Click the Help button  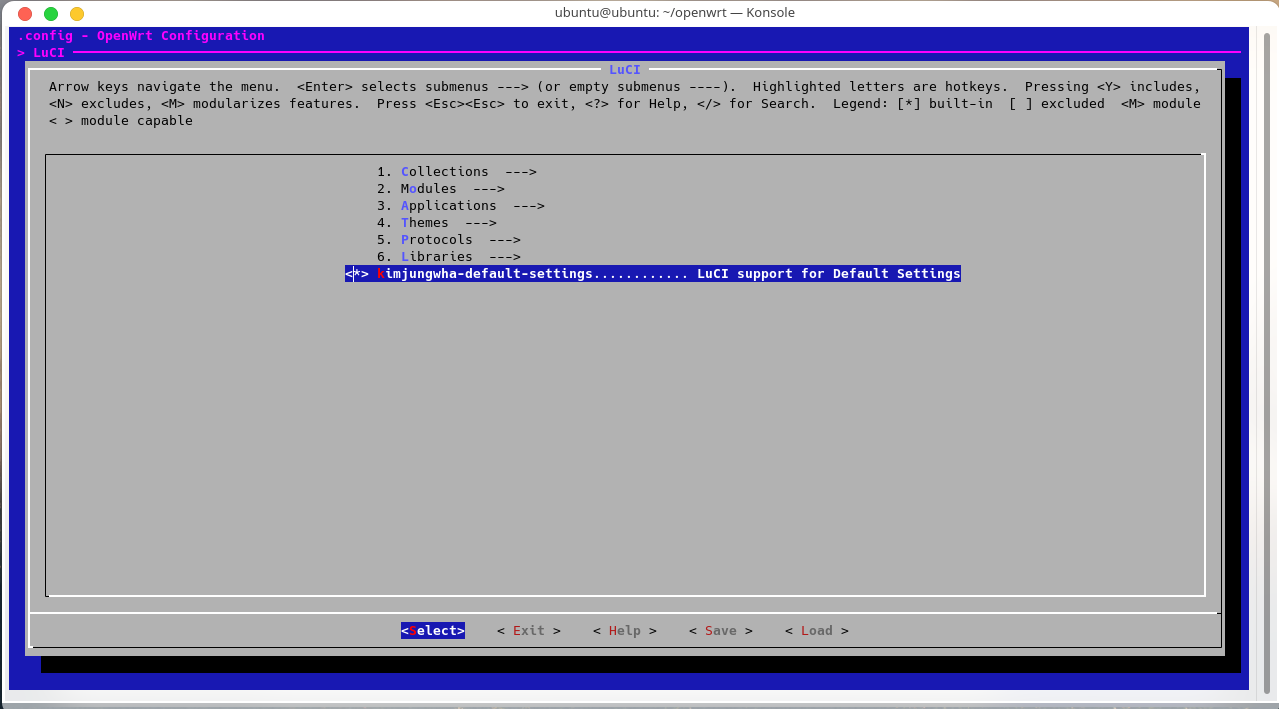click(625, 631)
